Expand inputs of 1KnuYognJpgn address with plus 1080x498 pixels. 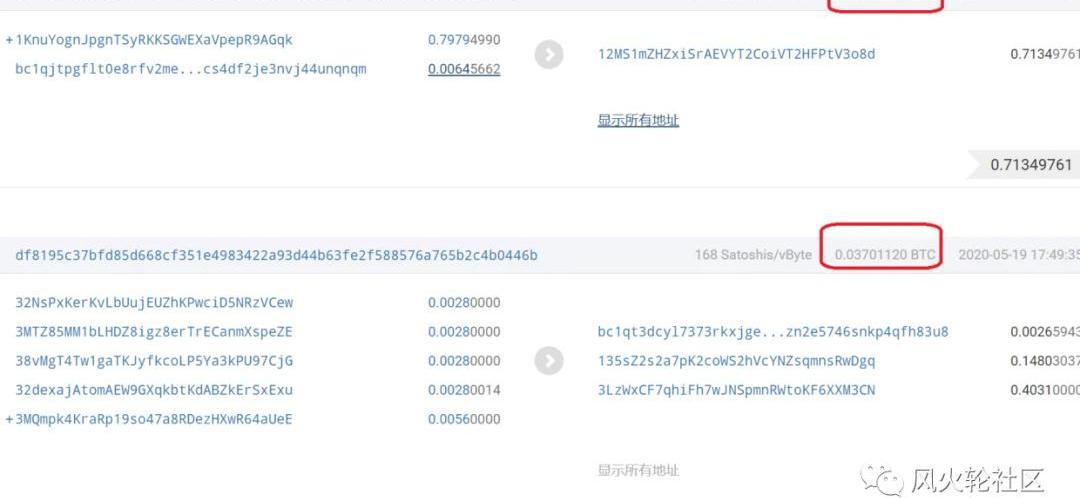9,40
